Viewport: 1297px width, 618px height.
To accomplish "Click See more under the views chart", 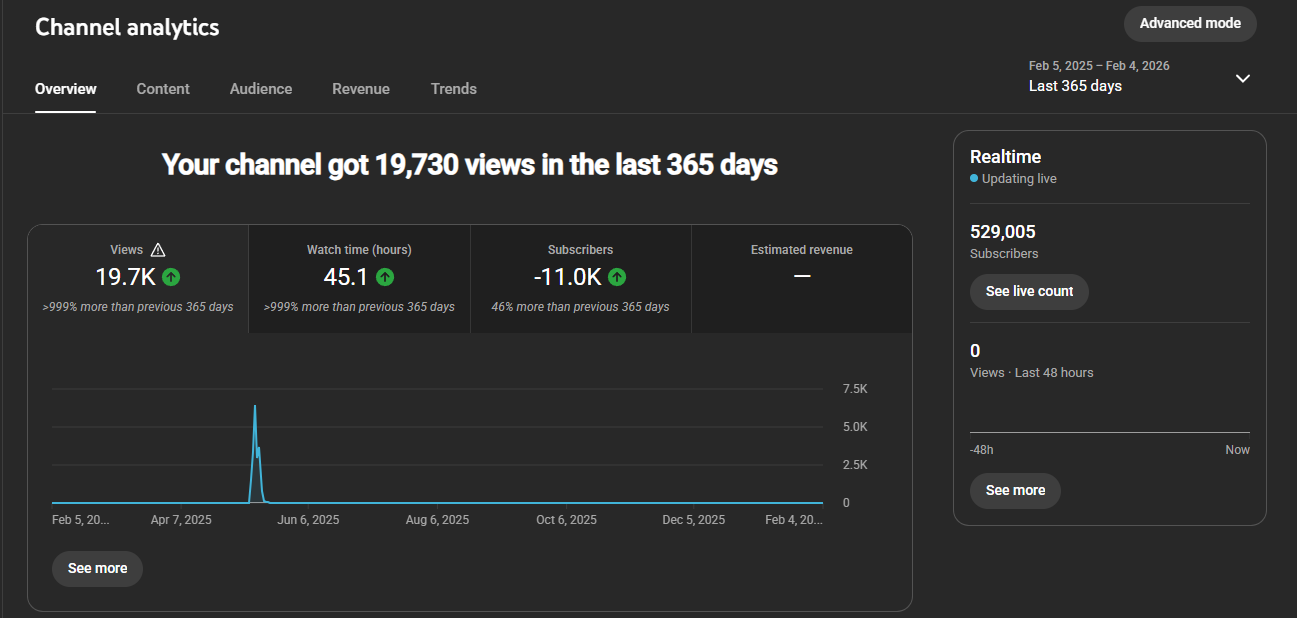I will [x=97, y=568].
